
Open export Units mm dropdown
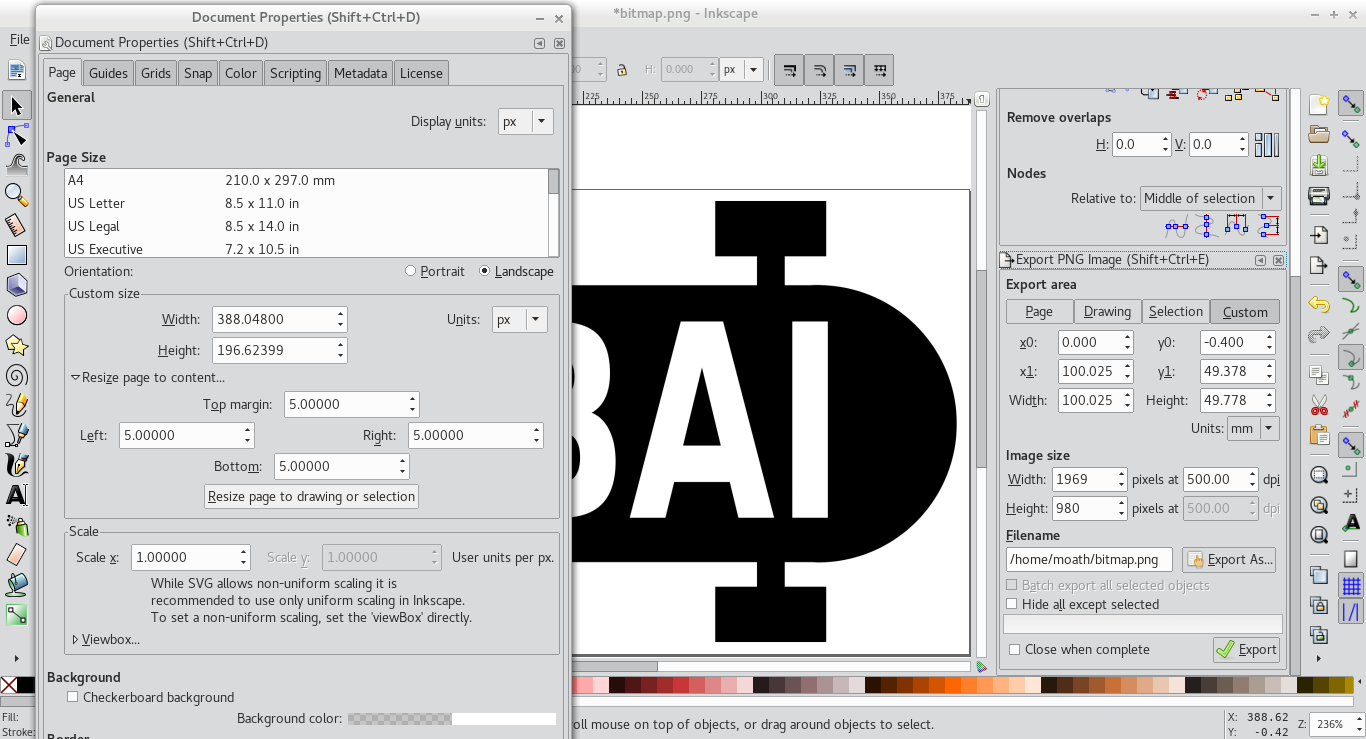pos(1254,428)
